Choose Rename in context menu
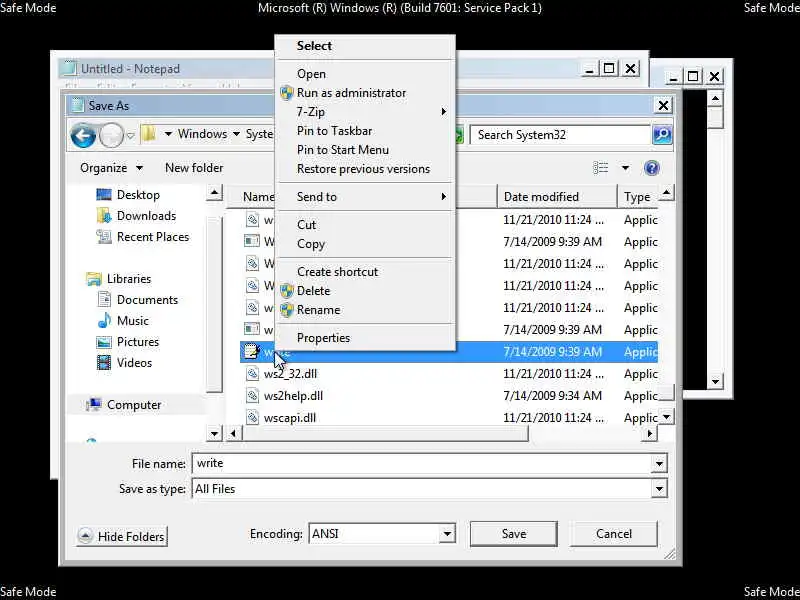800x600 pixels. (365, 310)
